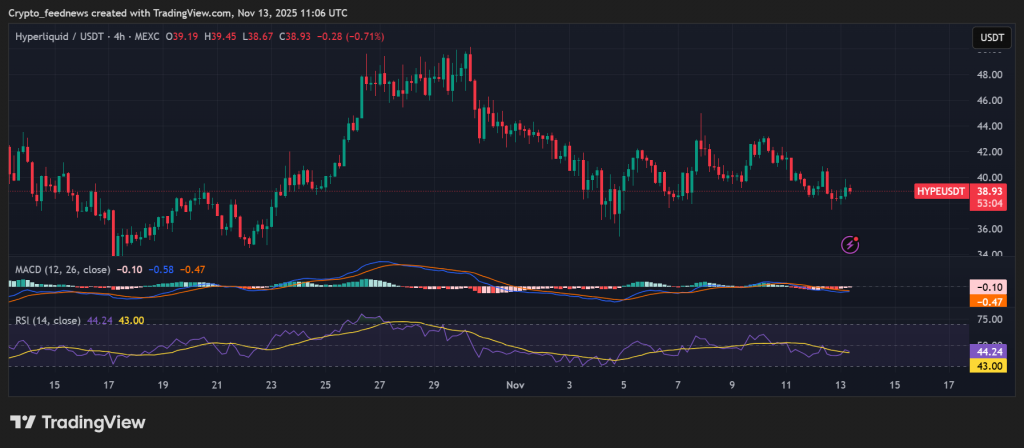Select the MACD (12, 26, close) indicator label
1024x448 pixels.
(x=61, y=269)
